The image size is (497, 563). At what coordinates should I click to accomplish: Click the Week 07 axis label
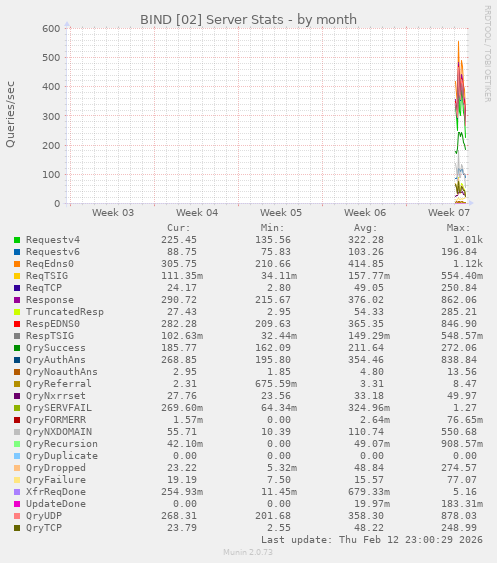point(449,213)
